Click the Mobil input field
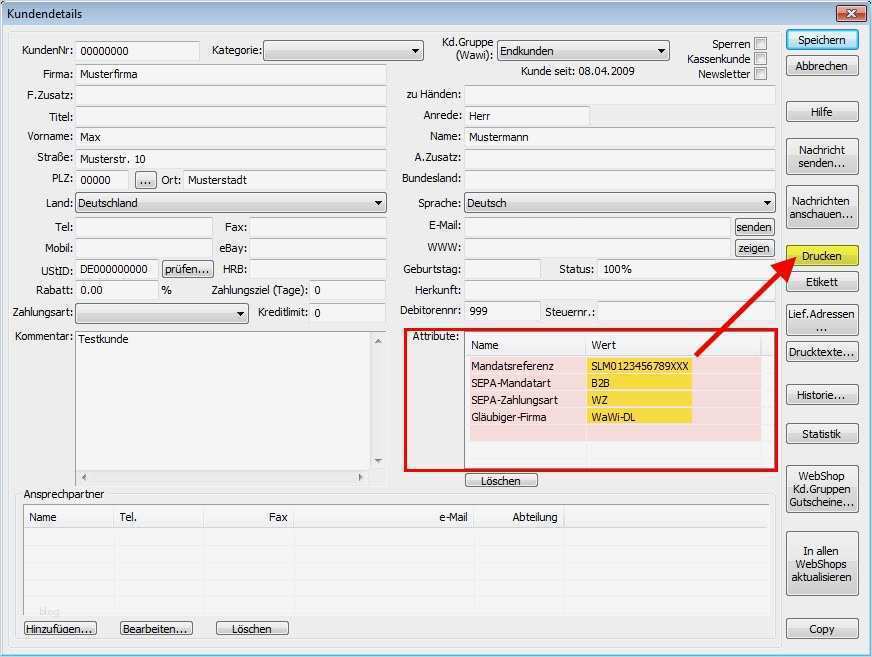This screenshot has height=657, width=872. point(144,248)
